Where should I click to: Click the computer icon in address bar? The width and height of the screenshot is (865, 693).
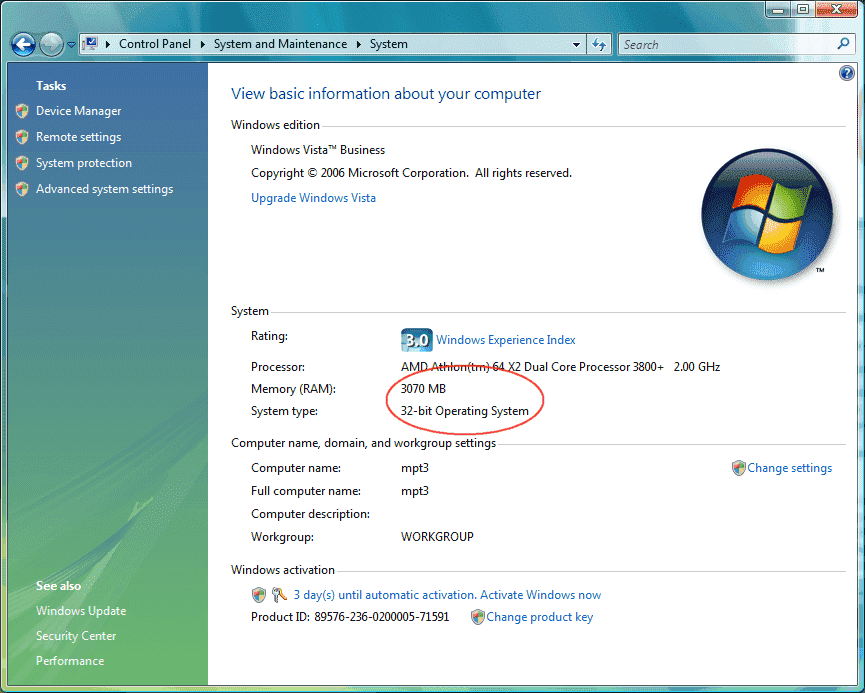pyautogui.click(x=92, y=44)
